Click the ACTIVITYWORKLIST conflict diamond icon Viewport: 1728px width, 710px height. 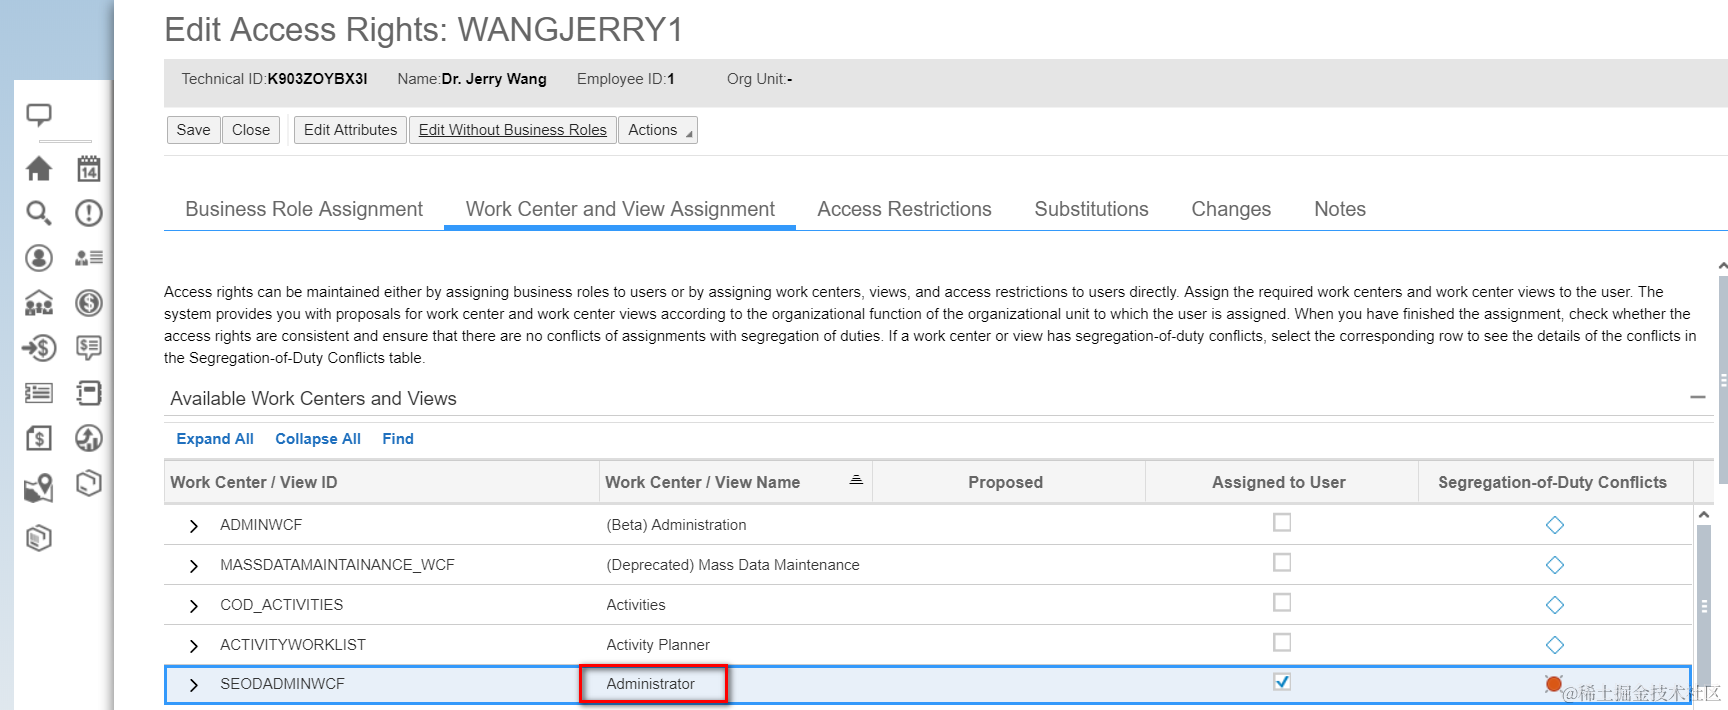[x=1555, y=645]
